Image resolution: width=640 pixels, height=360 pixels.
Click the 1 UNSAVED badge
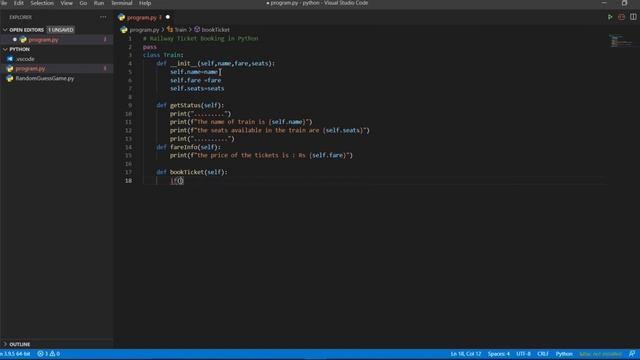(60, 30)
